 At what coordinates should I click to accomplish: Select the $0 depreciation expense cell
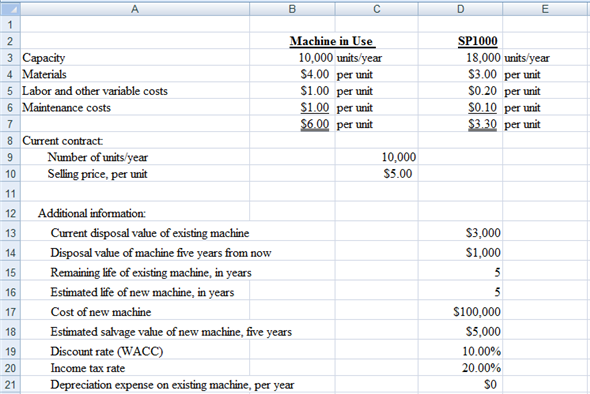coord(491,385)
